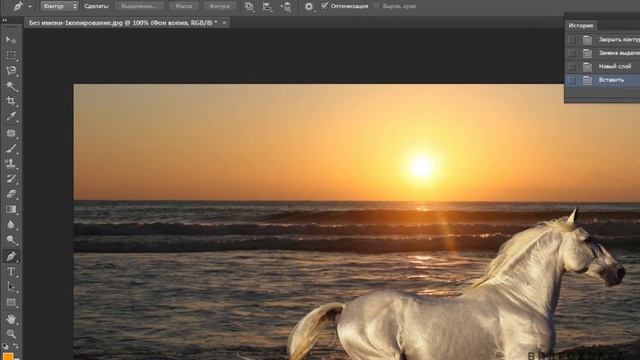This screenshot has height=360, width=640.
Task: Select the Eraser tool
Action: (11, 194)
